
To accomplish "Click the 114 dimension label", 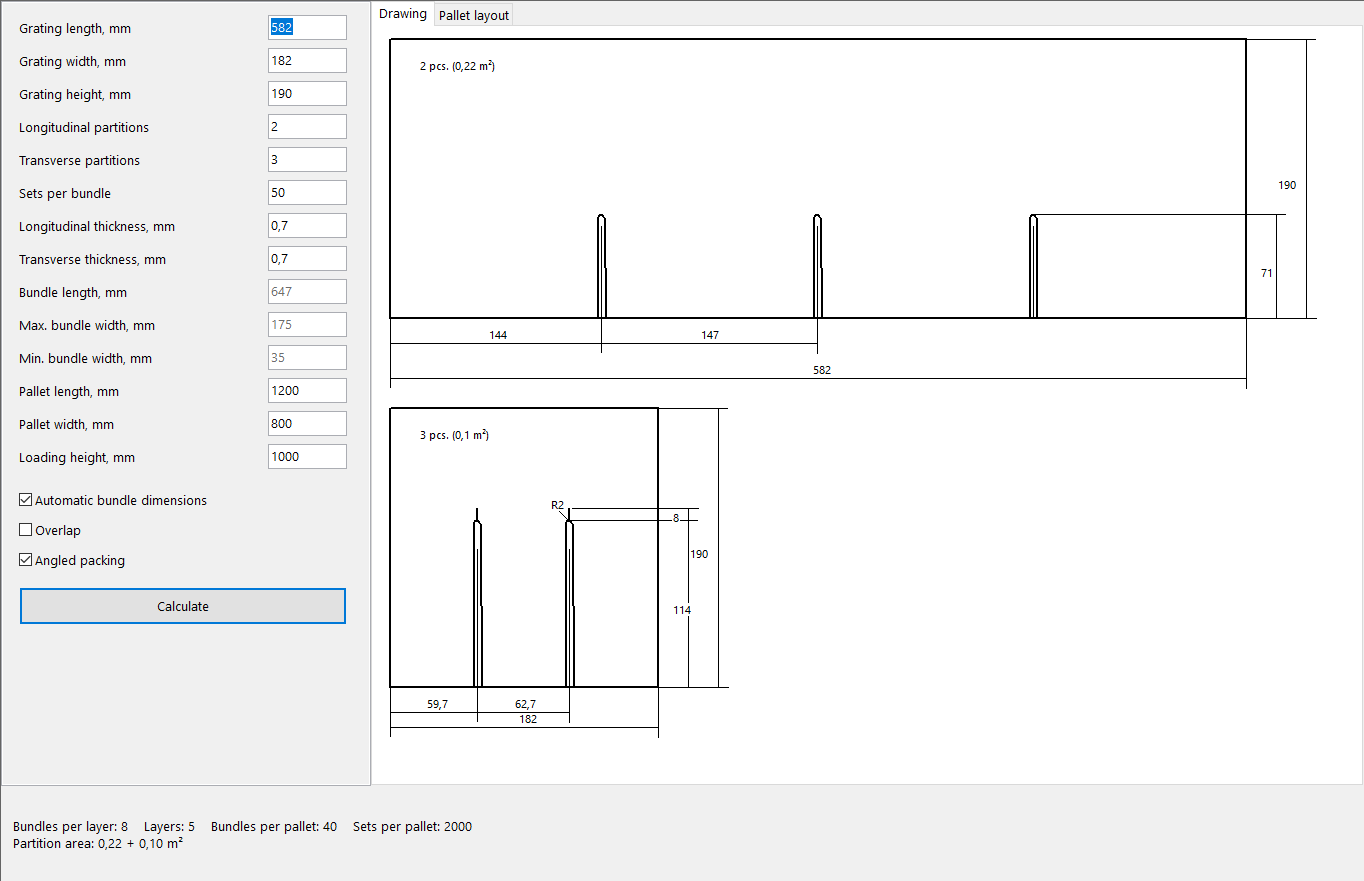I will tap(682, 610).
